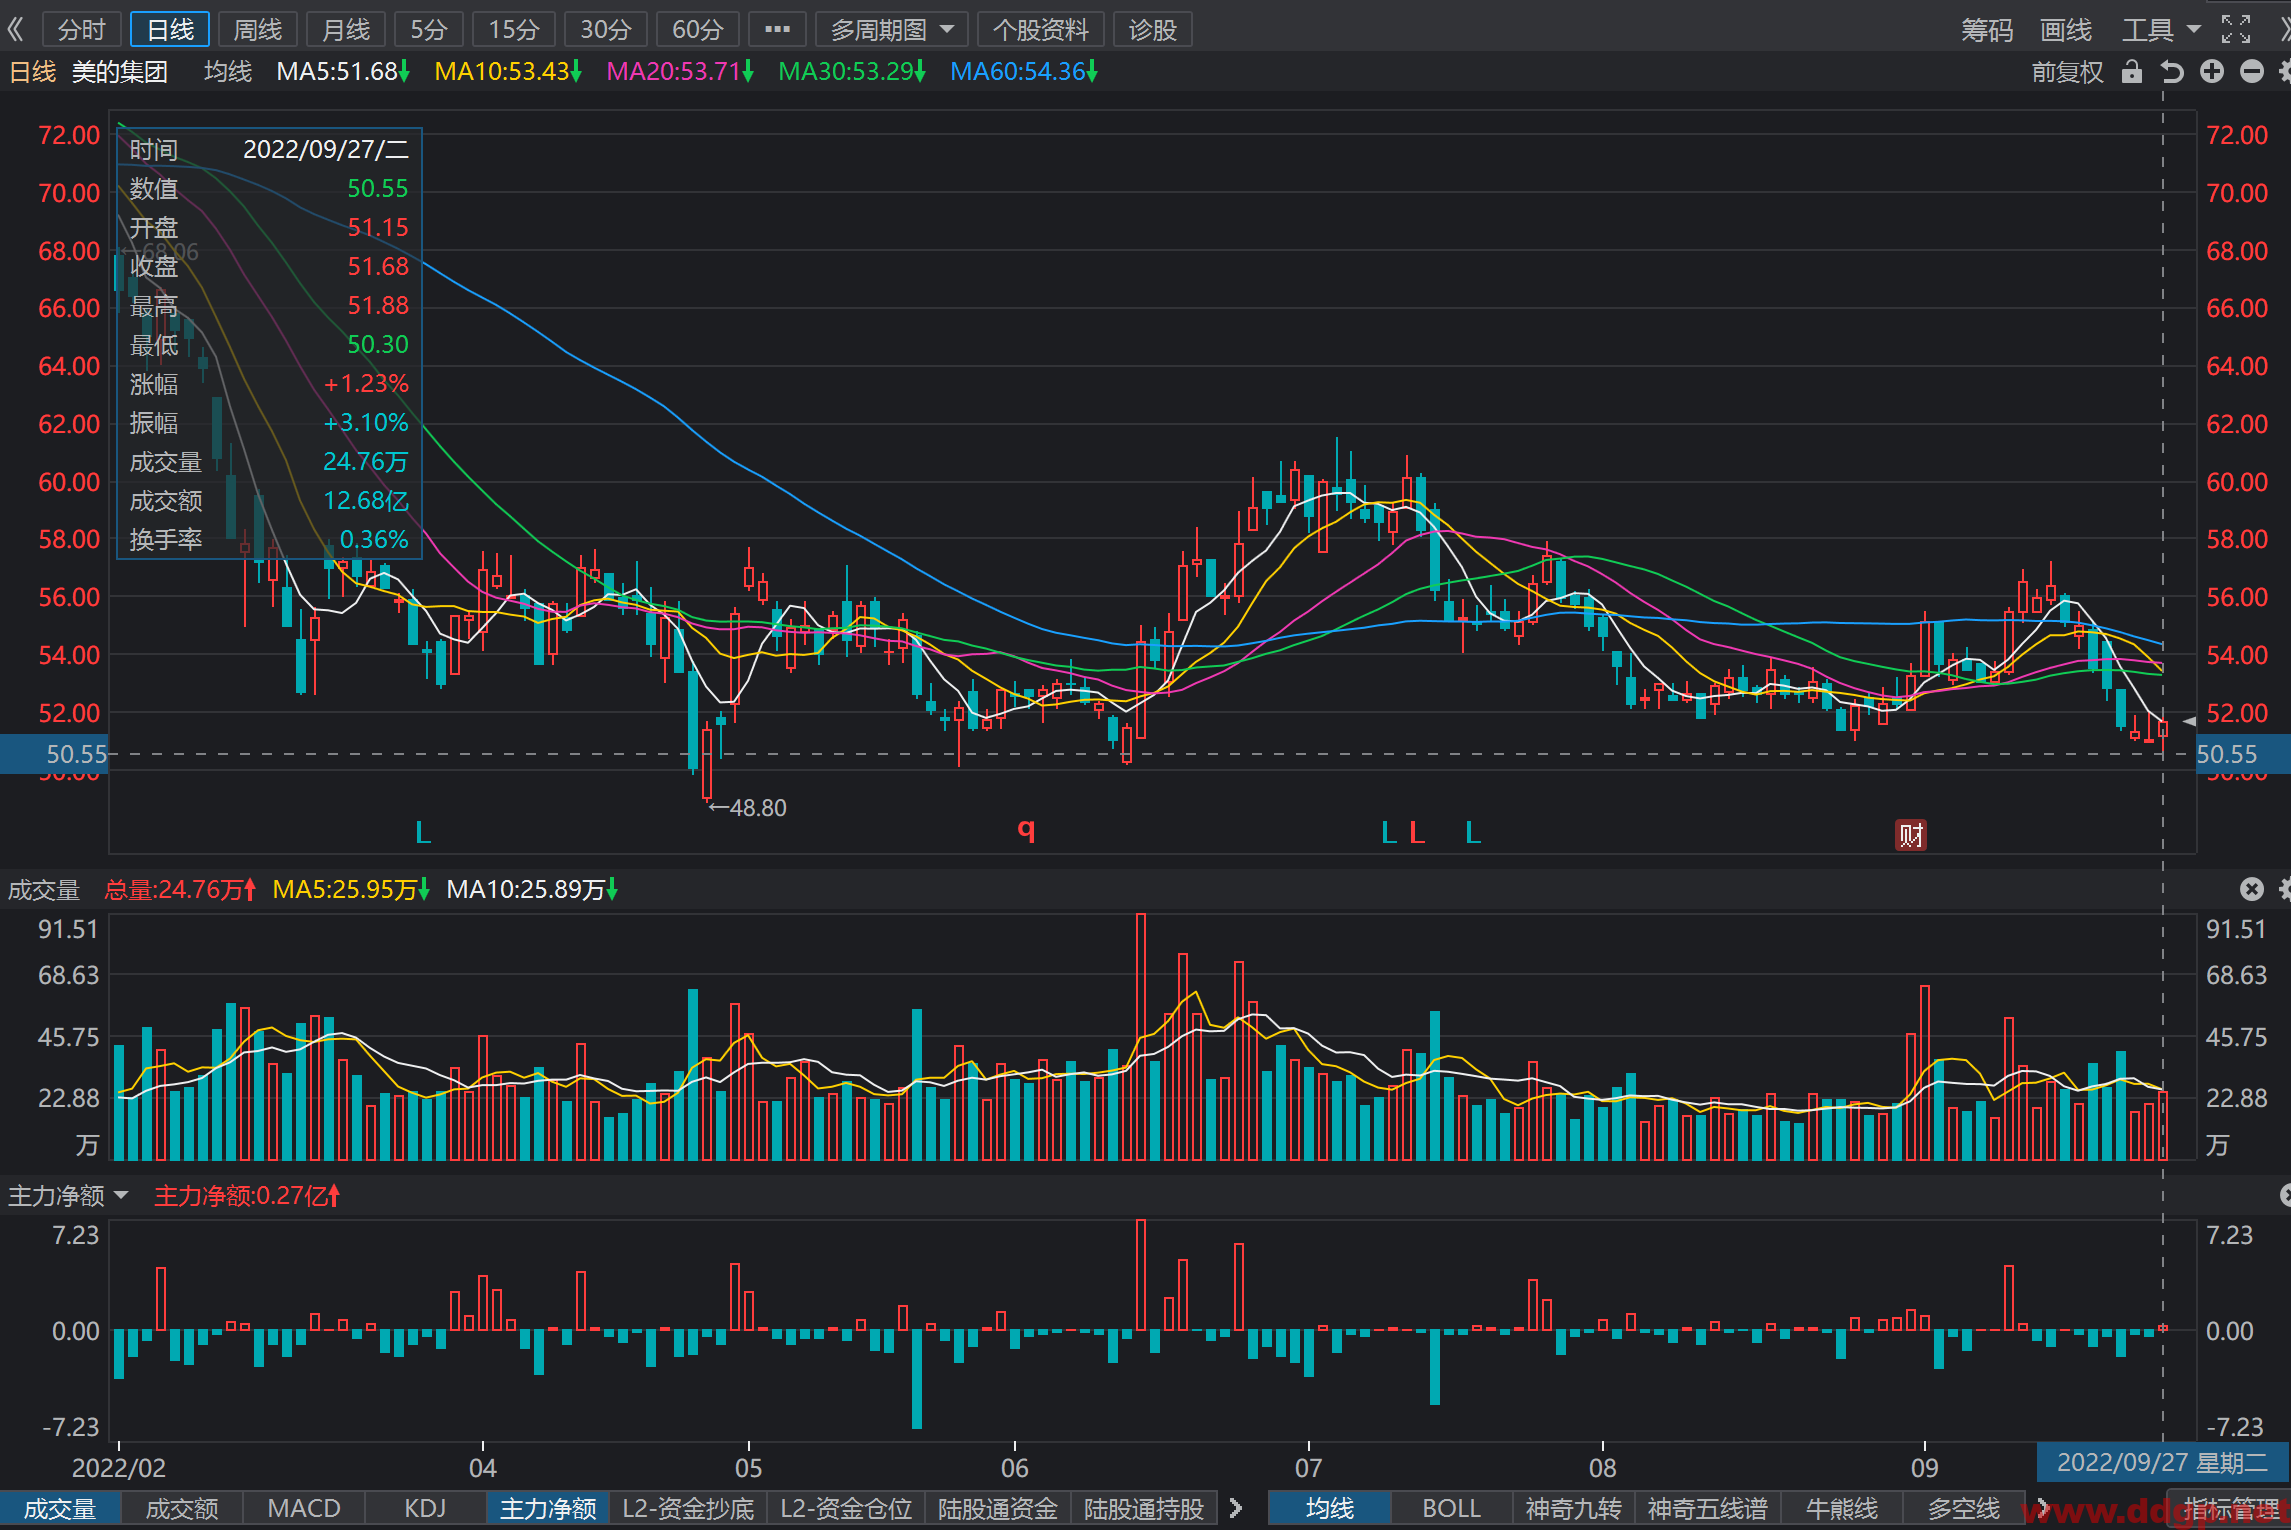Select the 成交量 indicator tab
Image resolution: width=2291 pixels, height=1530 pixels.
click(x=60, y=1508)
